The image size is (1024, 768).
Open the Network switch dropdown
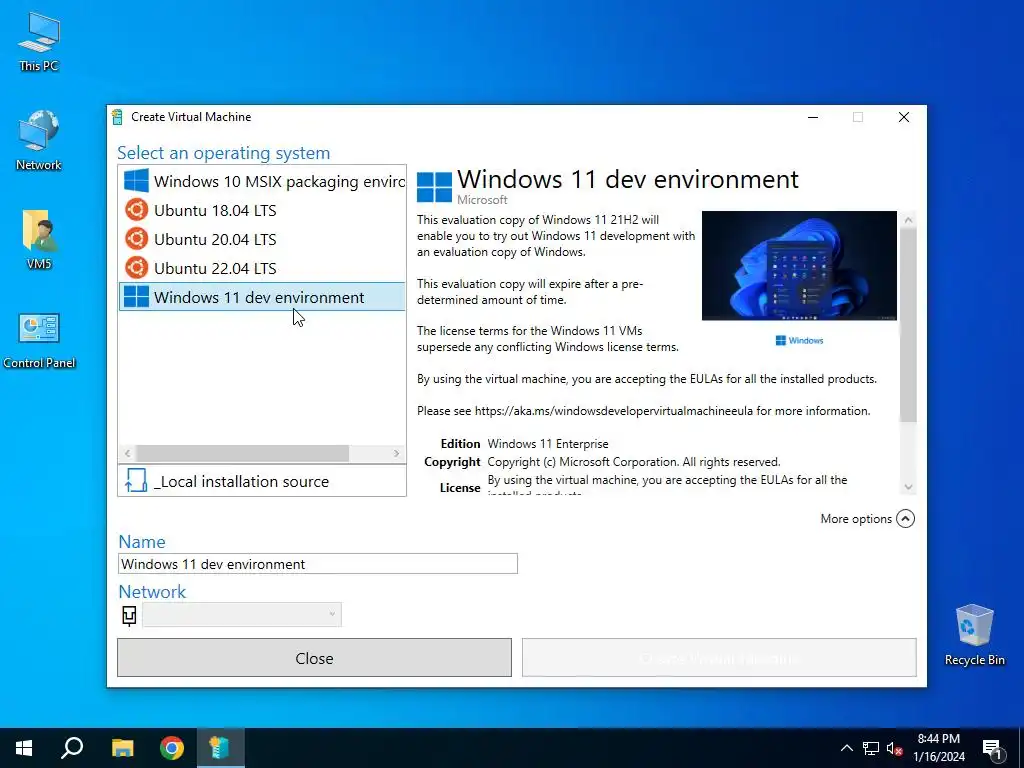tap(242, 615)
